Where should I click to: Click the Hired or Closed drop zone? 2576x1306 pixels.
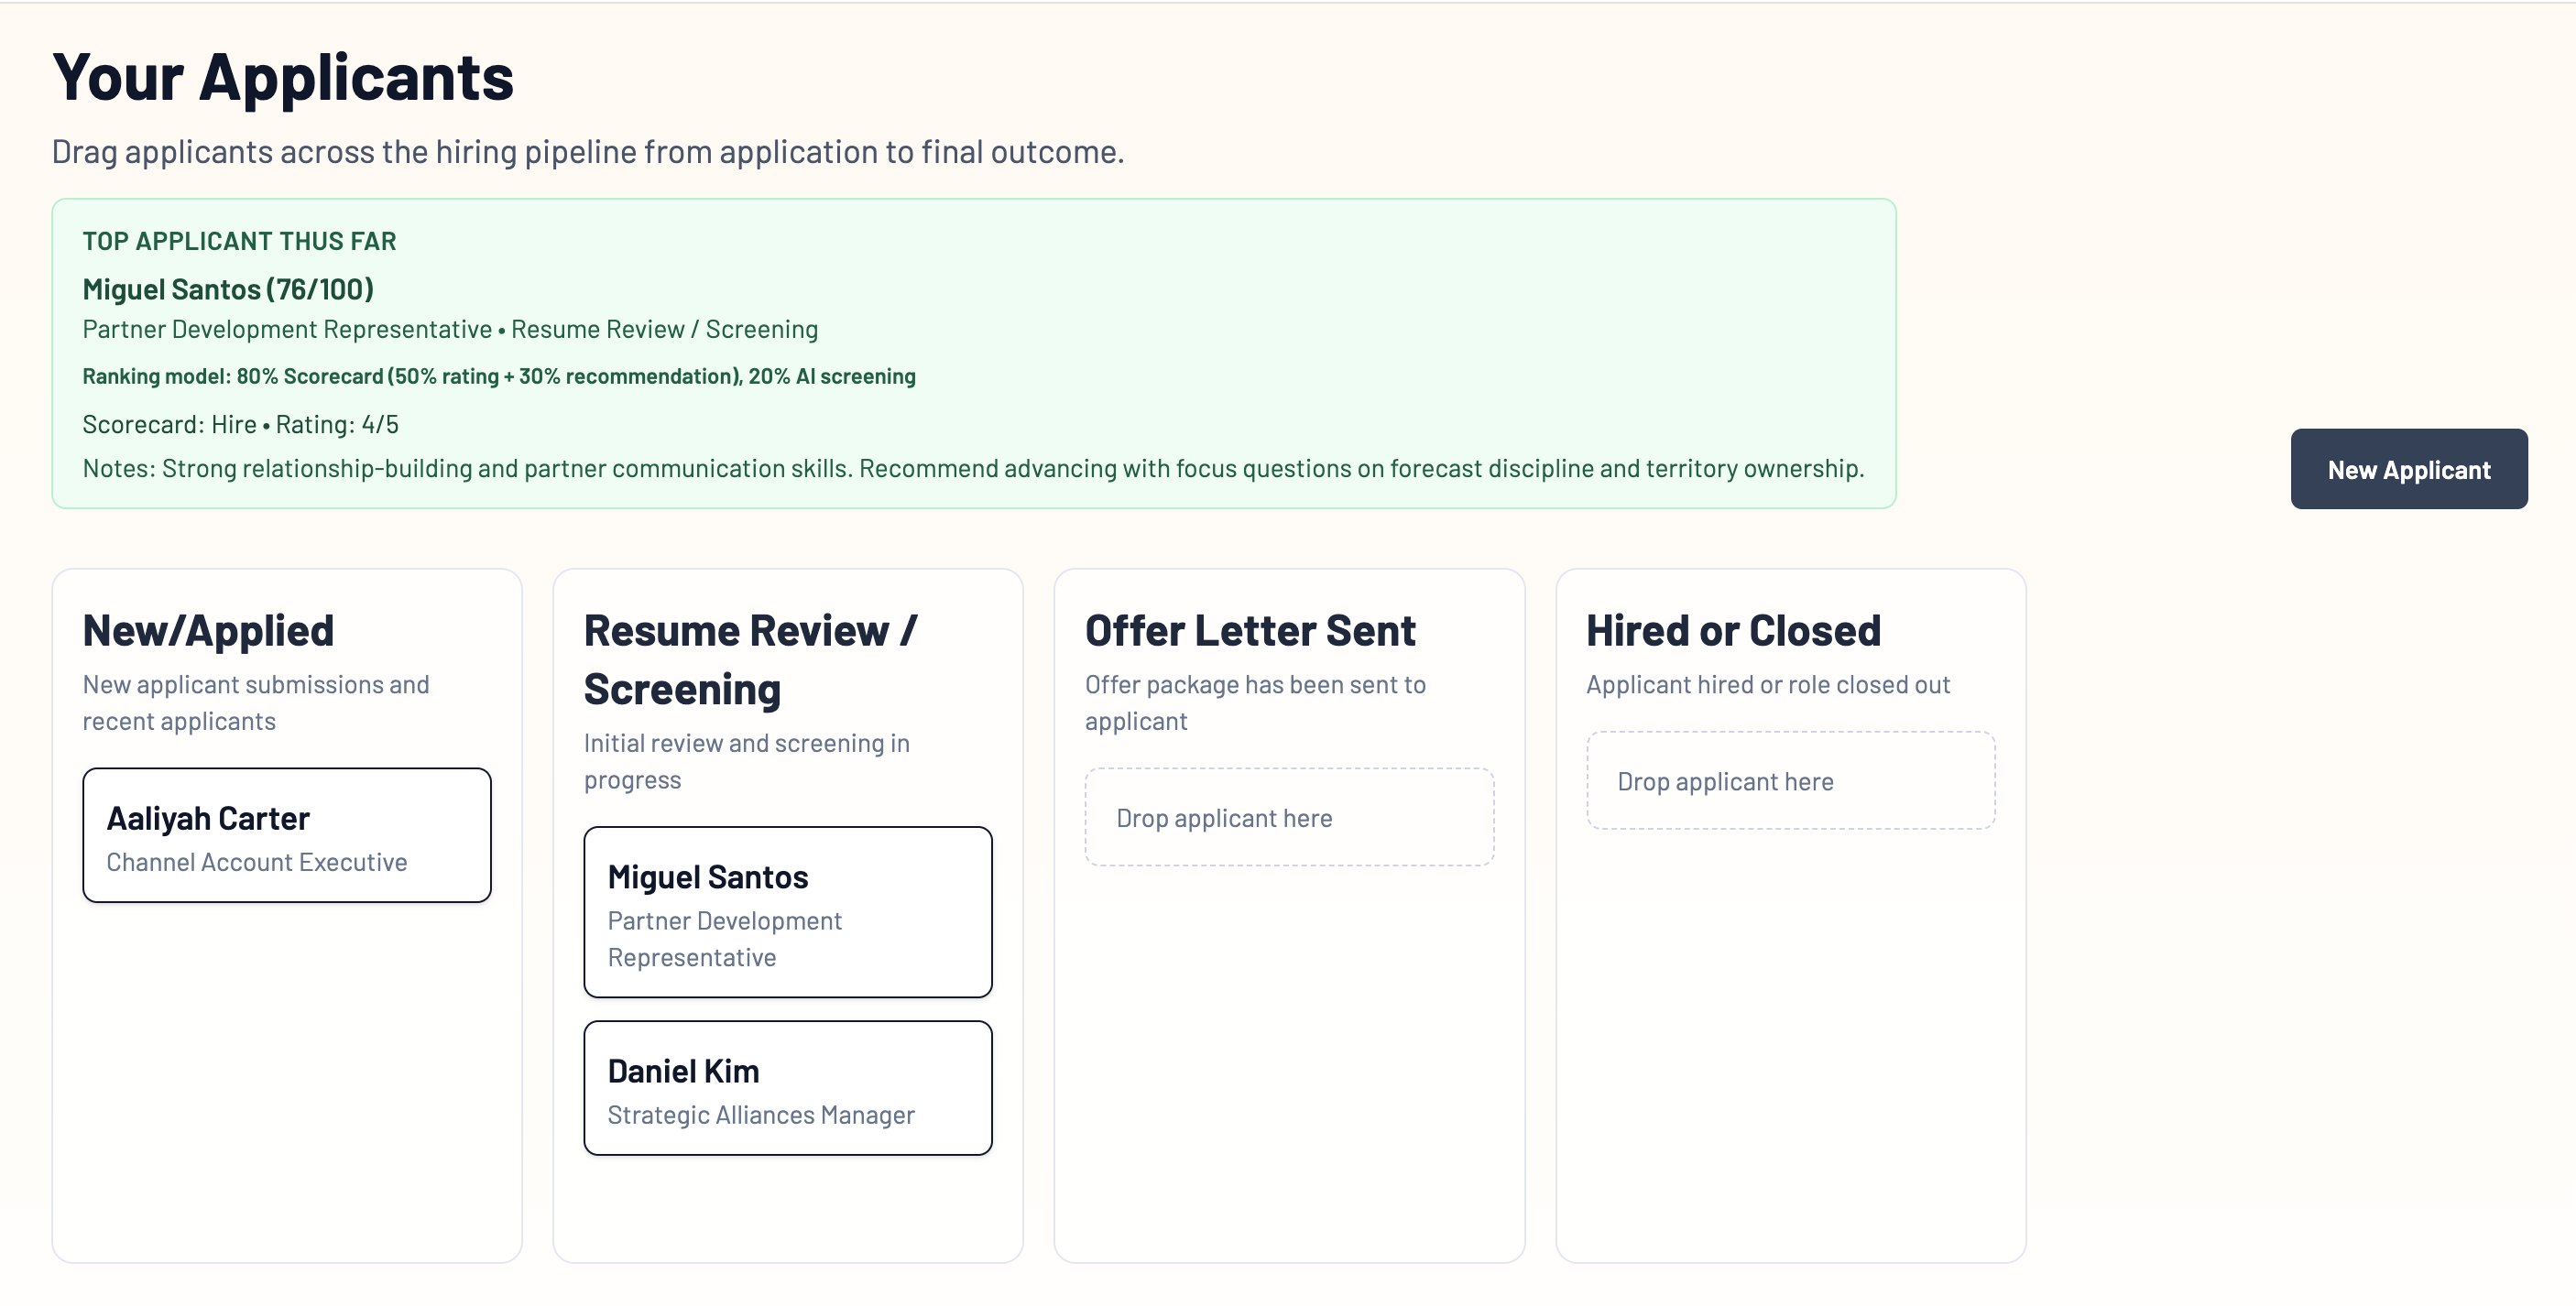[1790, 780]
